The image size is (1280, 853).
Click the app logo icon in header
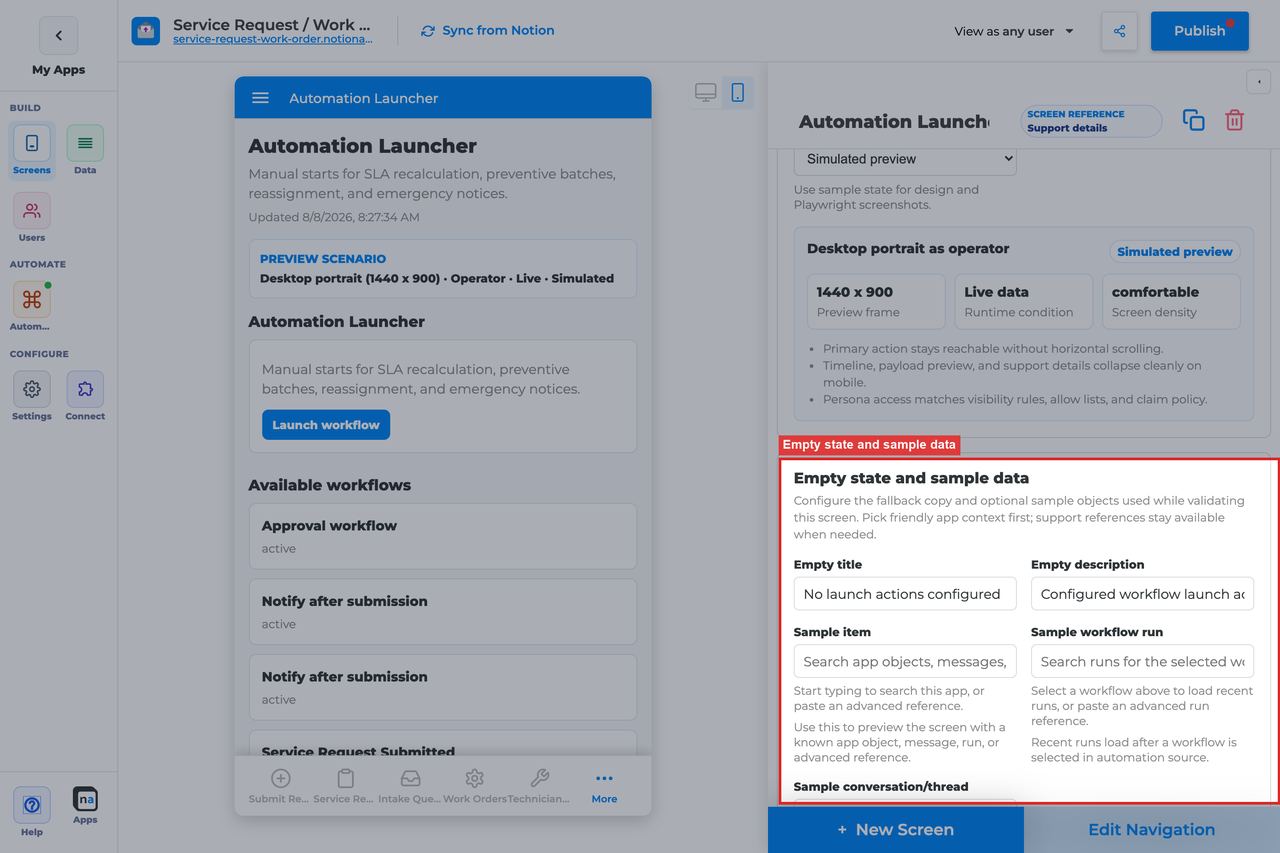click(x=146, y=31)
